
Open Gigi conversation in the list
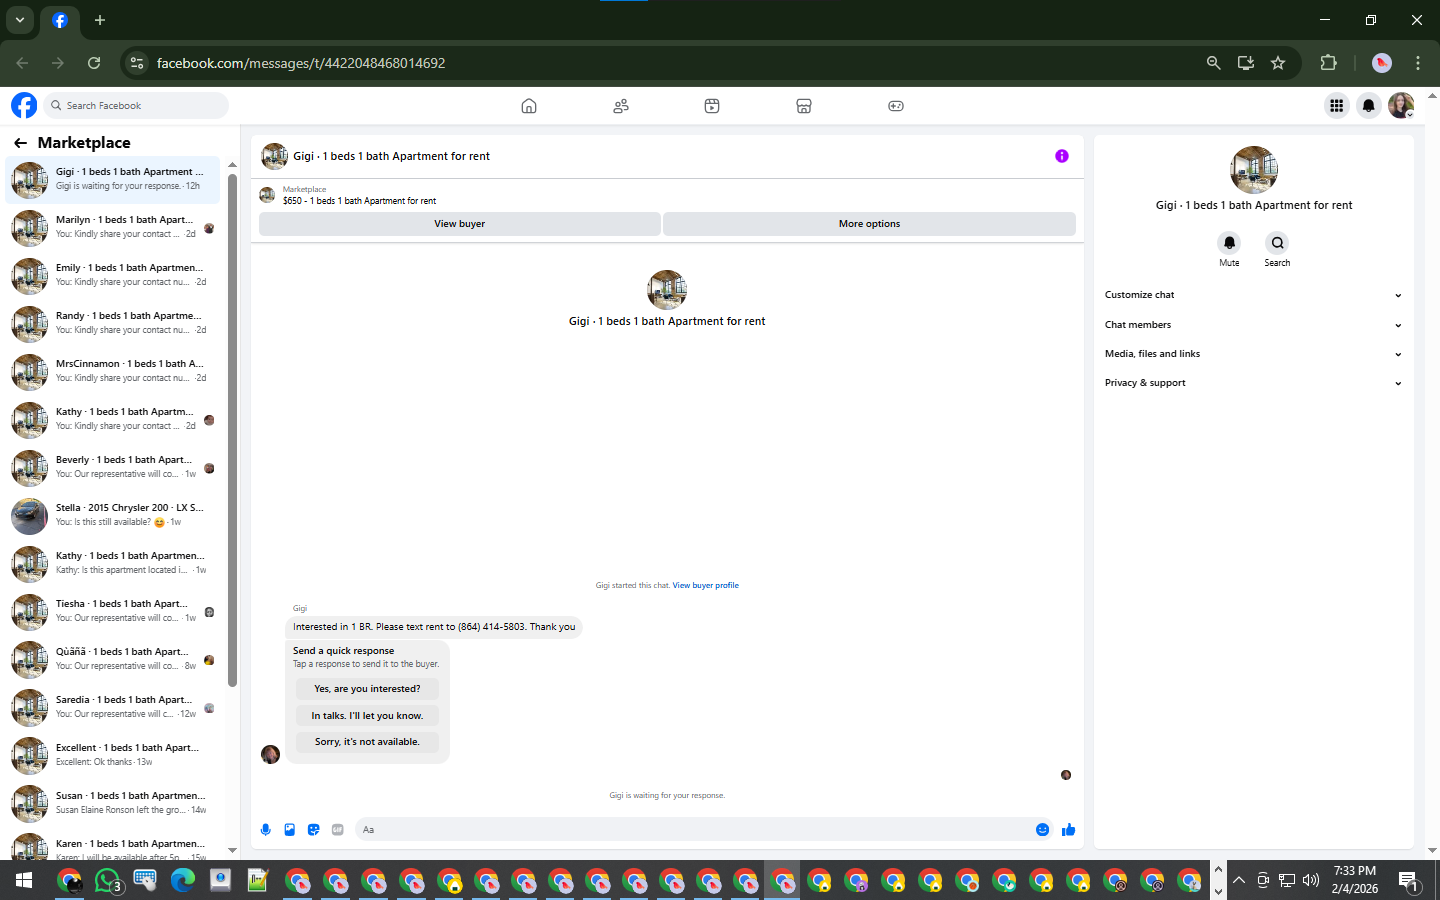coord(113,179)
